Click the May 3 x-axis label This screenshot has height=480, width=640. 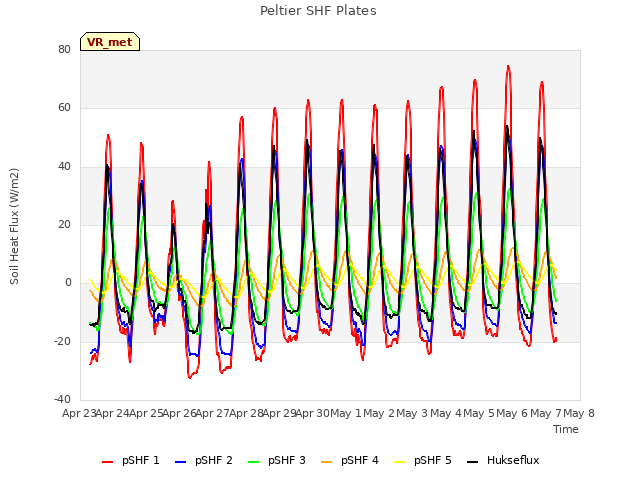coord(412,413)
